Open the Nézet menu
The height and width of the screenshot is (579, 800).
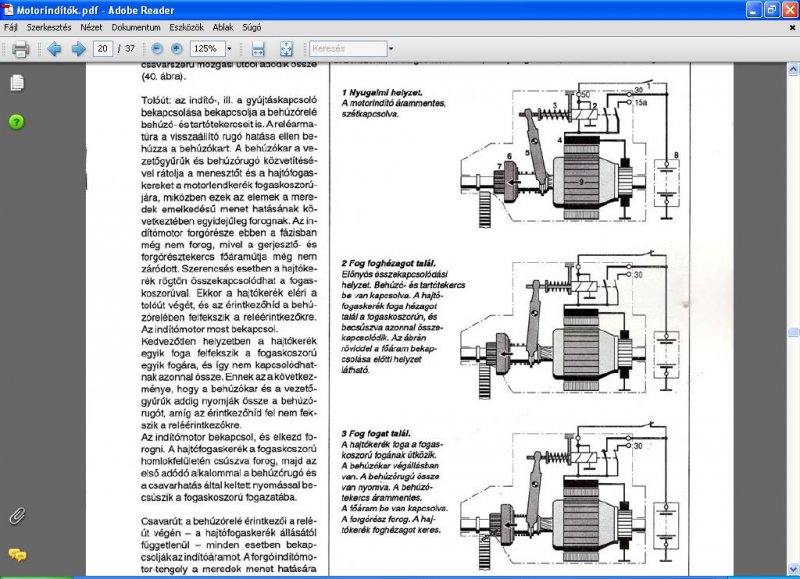(91, 28)
